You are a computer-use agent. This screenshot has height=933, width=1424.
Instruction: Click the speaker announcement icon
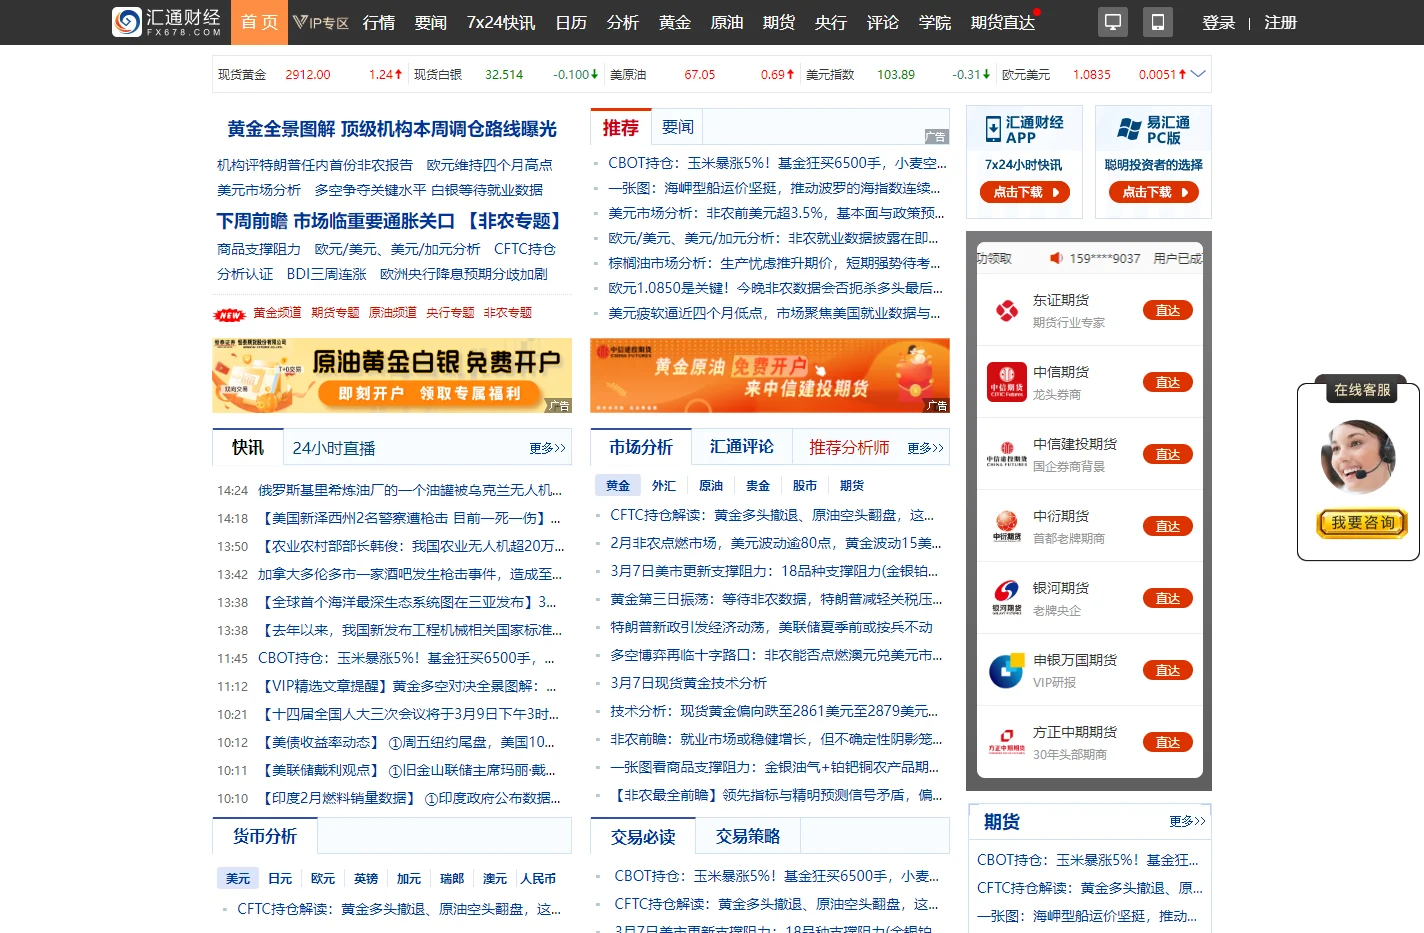click(1056, 258)
